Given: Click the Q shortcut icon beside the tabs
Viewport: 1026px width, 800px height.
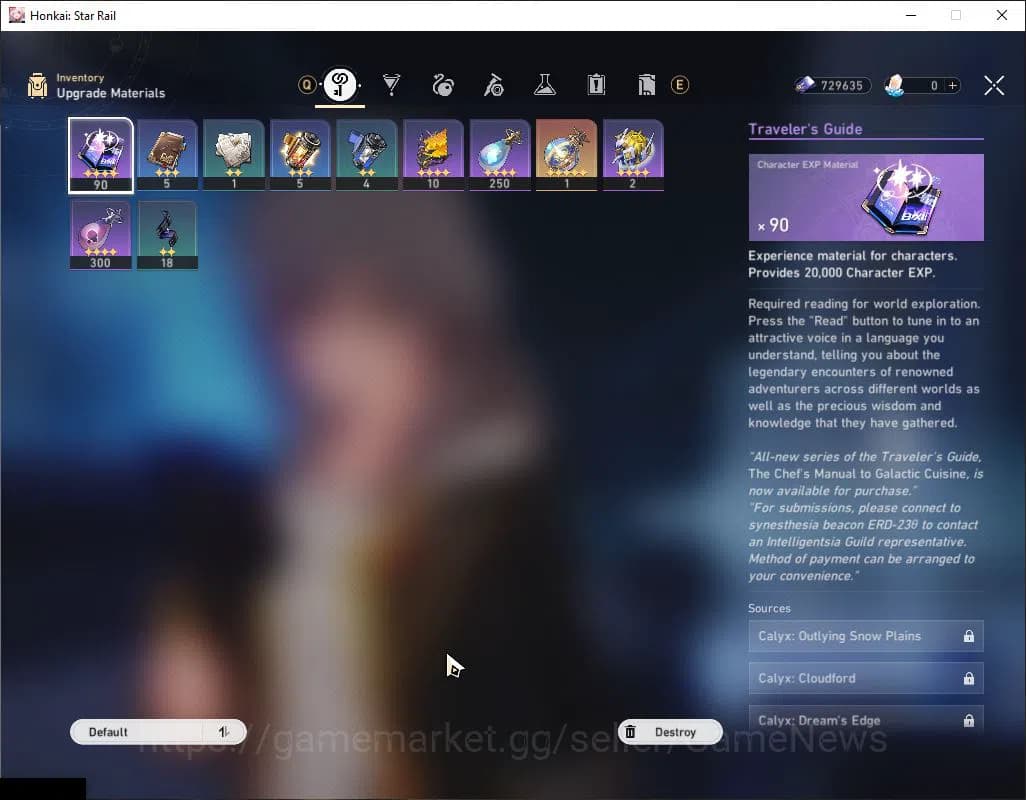Looking at the screenshot, I should click(308, 85).
